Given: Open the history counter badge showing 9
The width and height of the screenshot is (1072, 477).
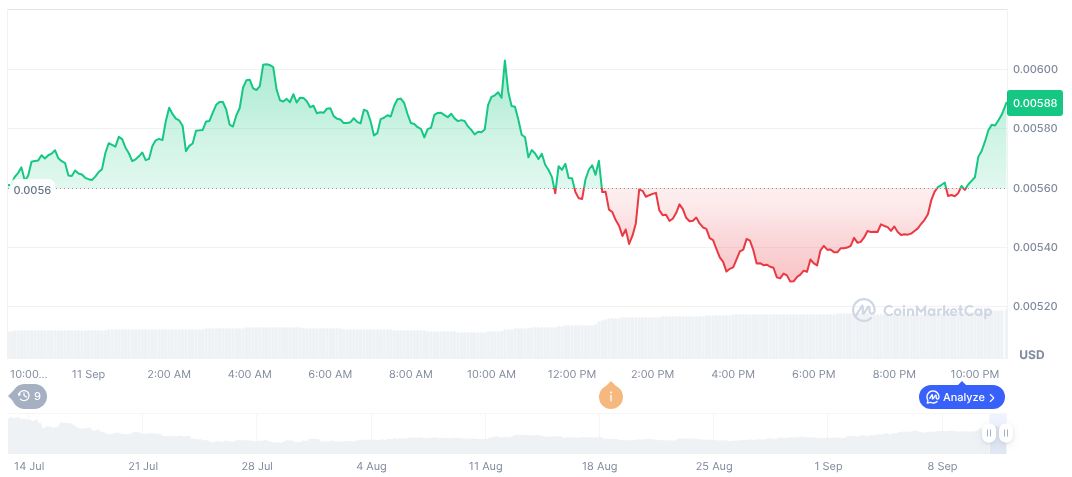Looking at the screenshot, I should point(29,396).
